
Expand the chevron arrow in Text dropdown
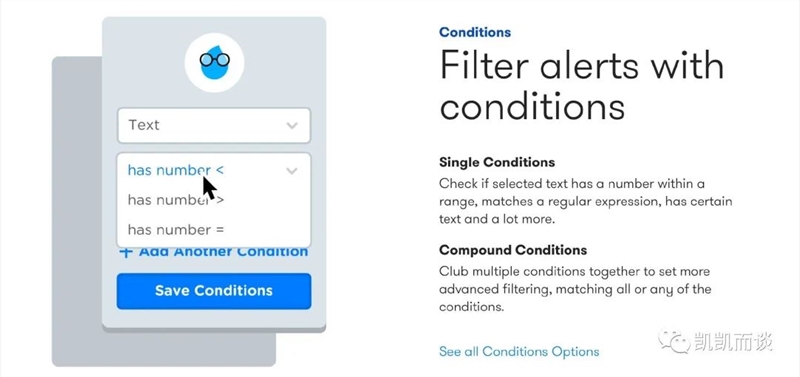292,125
